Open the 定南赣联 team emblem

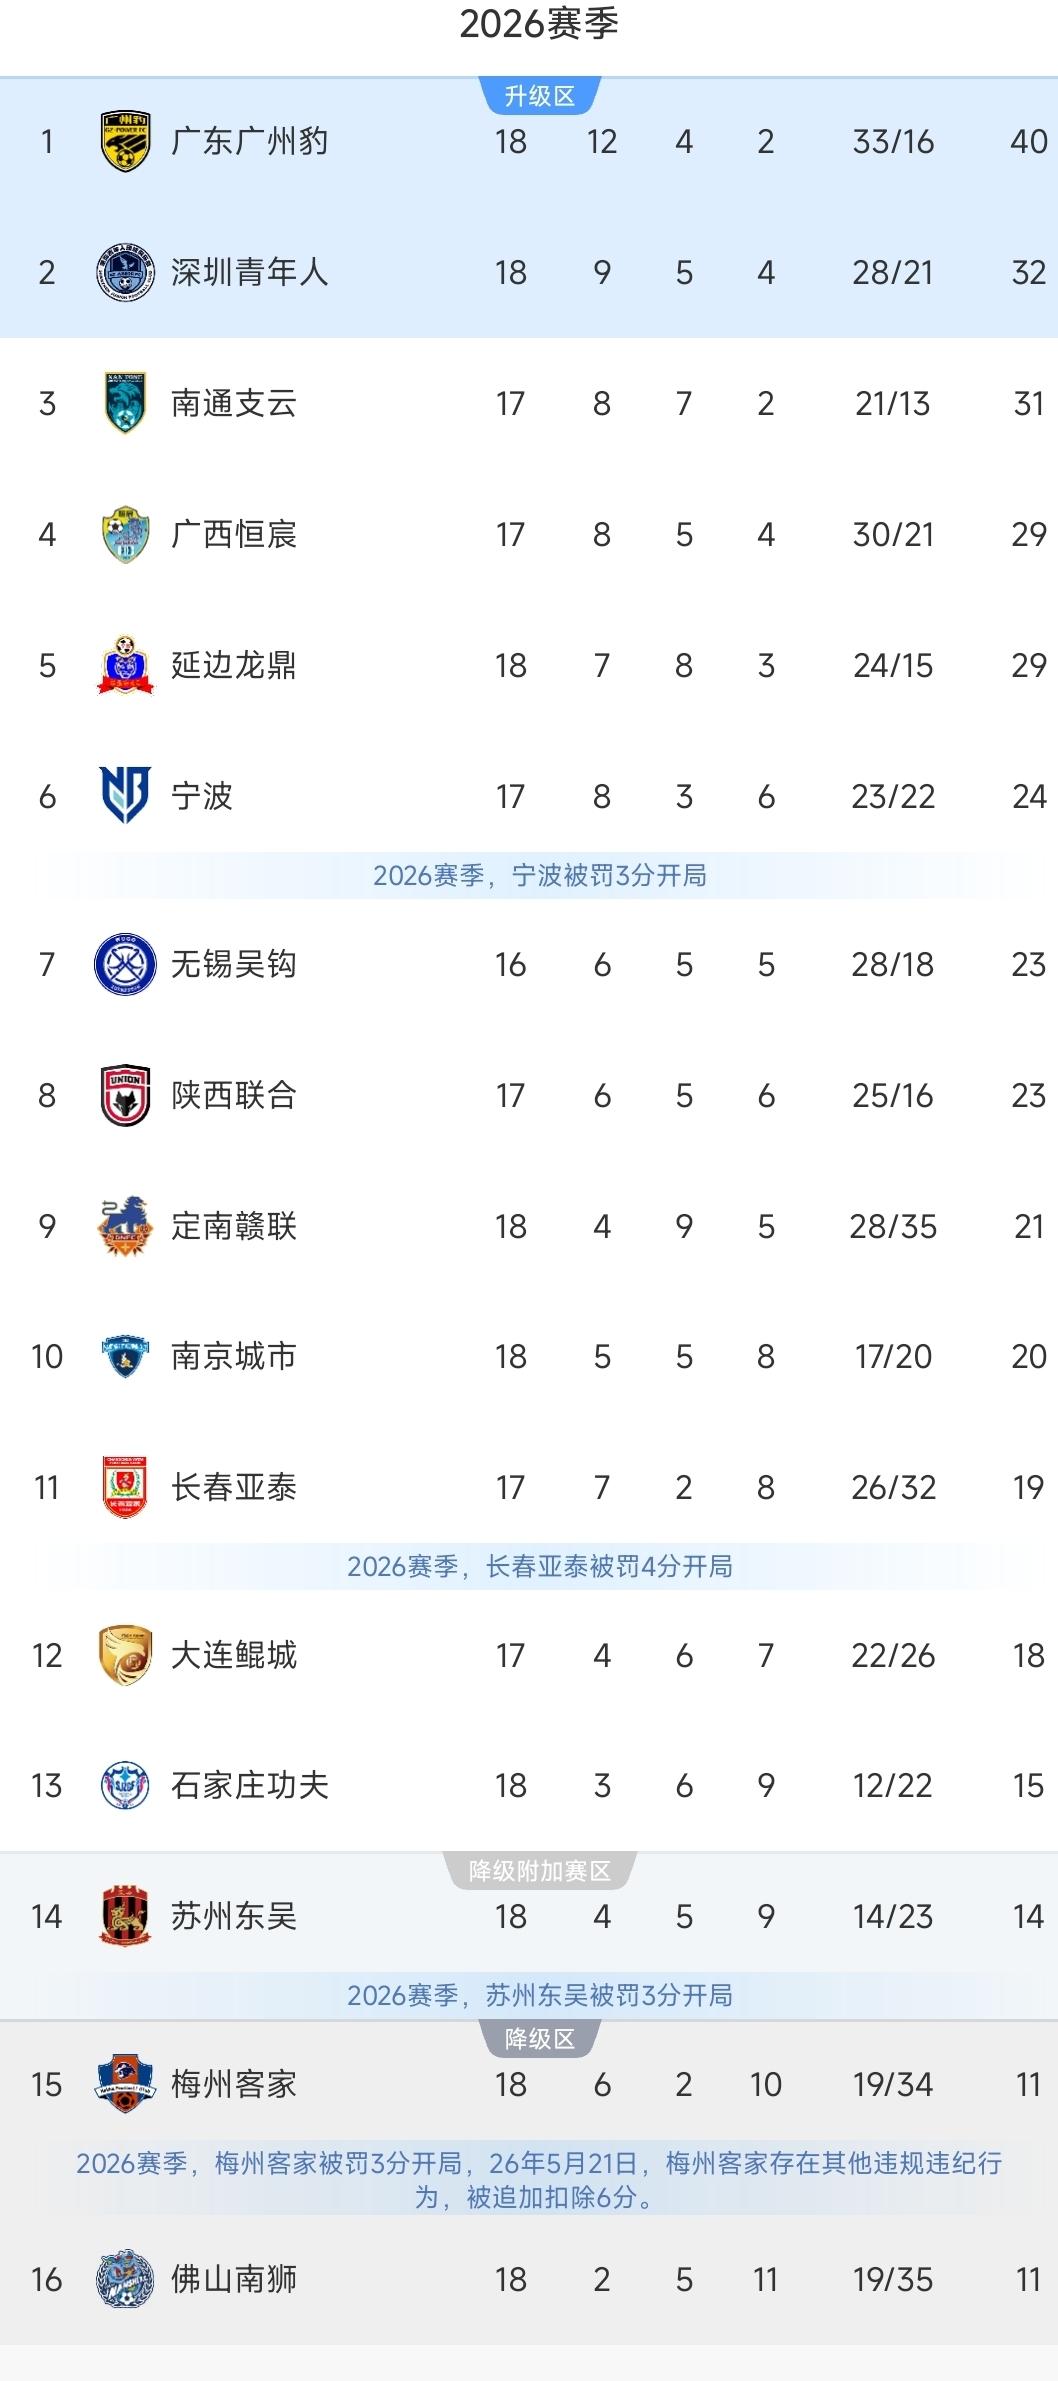coord(125,1226)
